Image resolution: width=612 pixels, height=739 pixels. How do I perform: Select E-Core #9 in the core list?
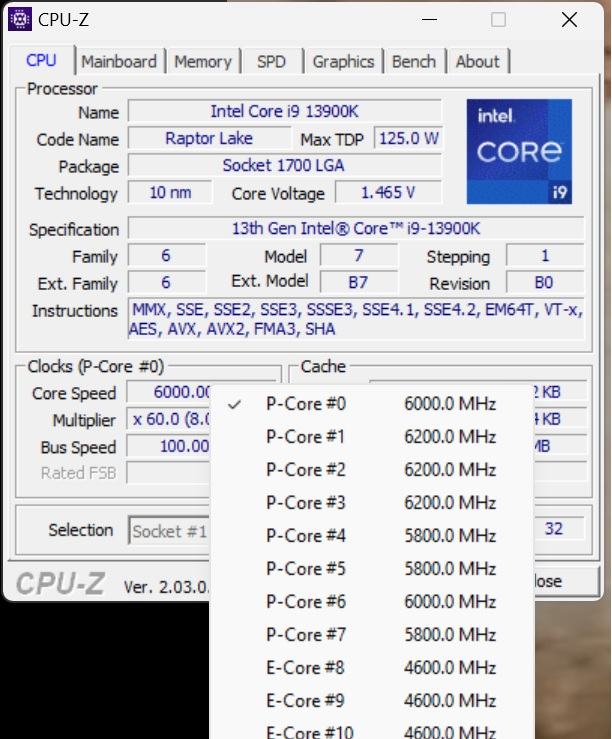(372, 701)
